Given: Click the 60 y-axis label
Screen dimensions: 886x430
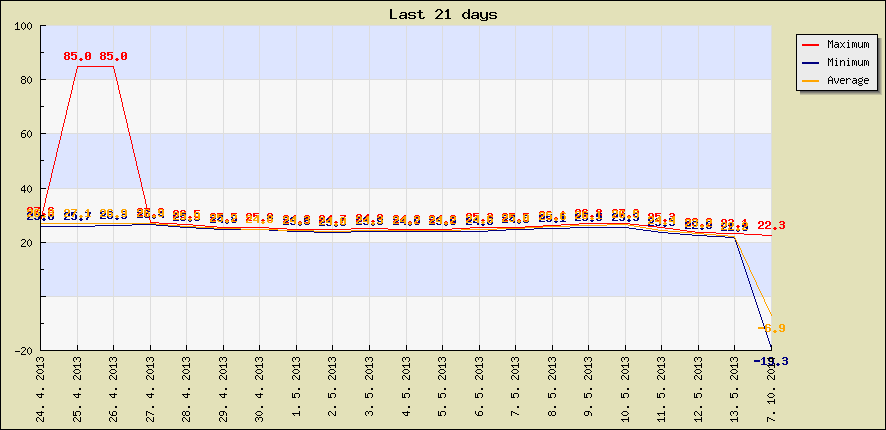Looking at the screenshot, I should coord(26,134).
